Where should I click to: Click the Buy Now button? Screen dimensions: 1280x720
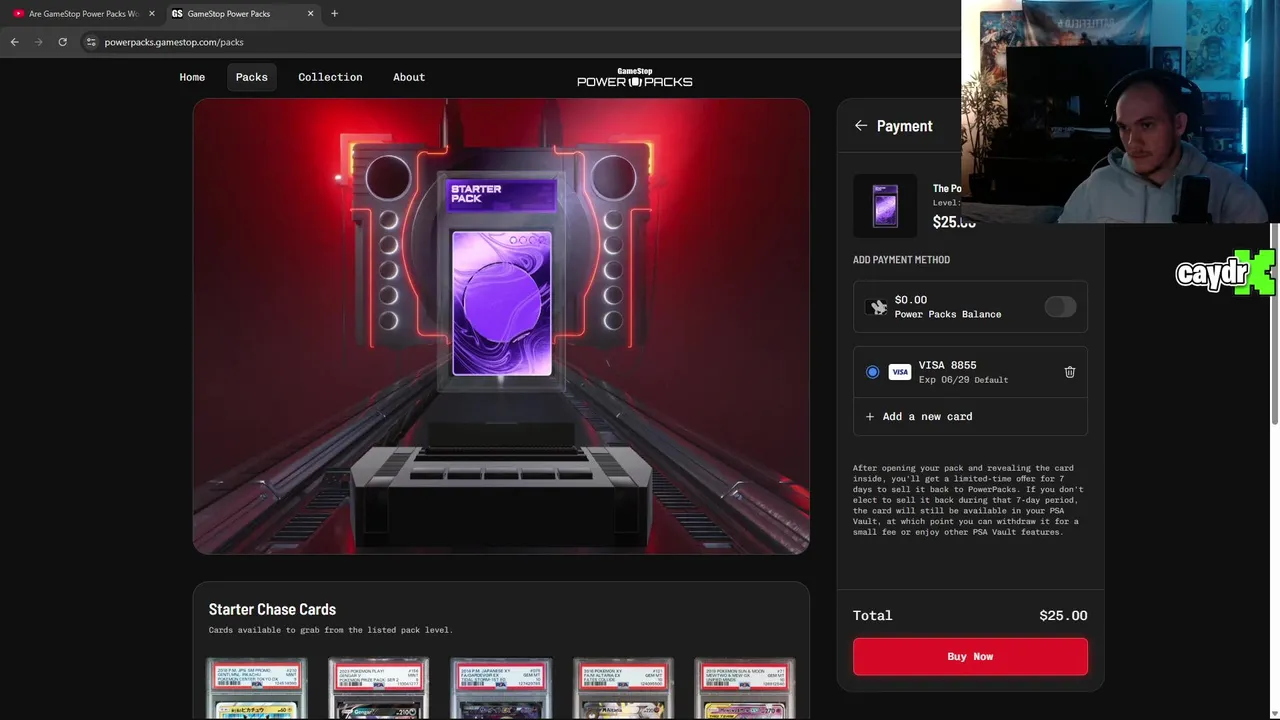pyautogui.click(x=970, y=657)
